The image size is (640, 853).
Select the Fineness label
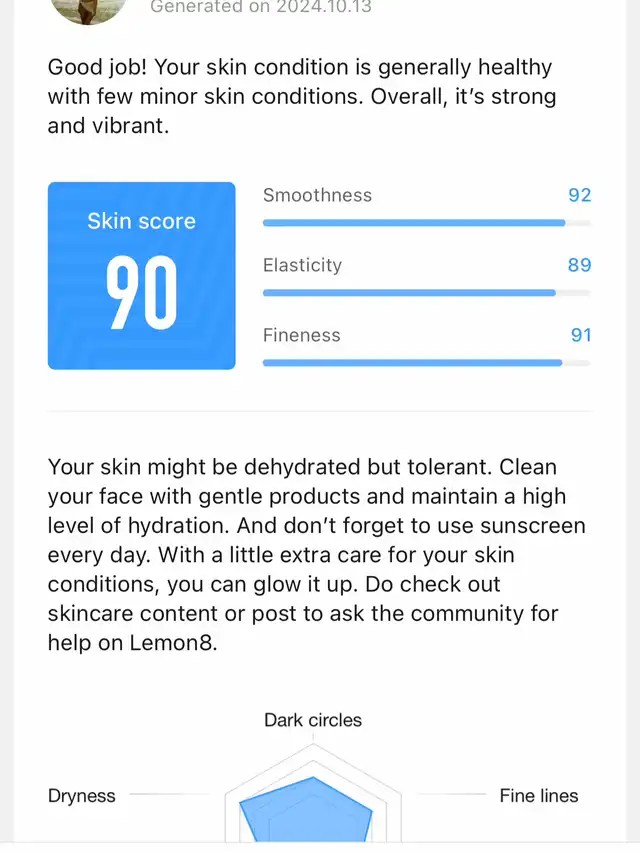click(301, 335)
